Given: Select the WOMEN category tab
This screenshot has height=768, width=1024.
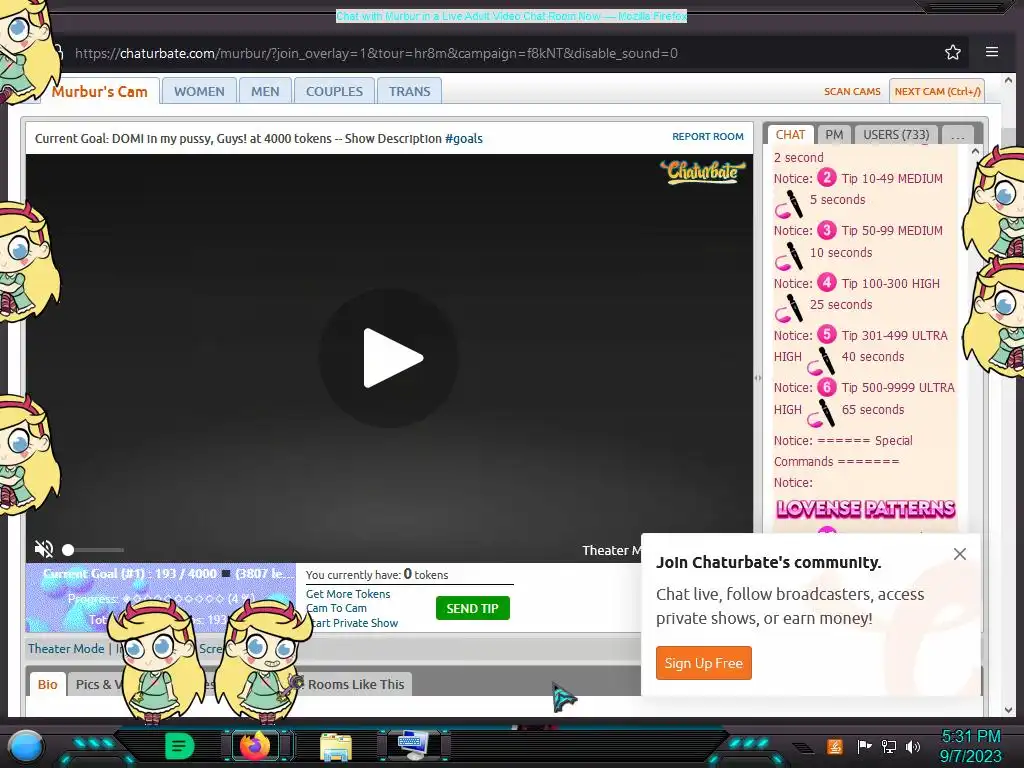Looking at the screenshot, I should [199, 91].
